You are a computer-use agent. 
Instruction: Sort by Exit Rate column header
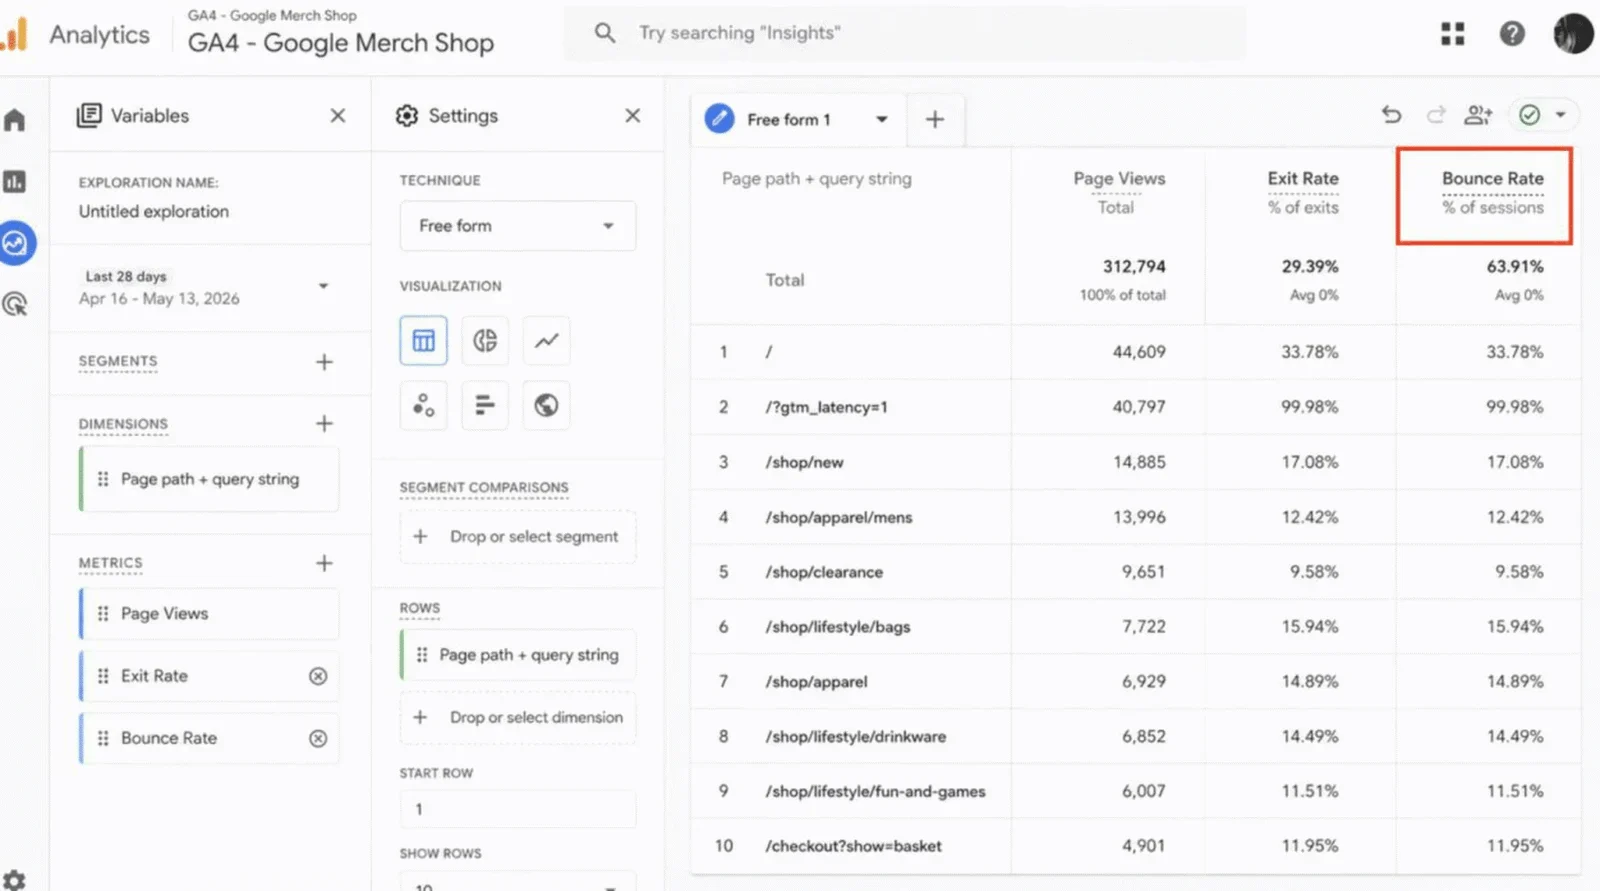coord(1303,179)
